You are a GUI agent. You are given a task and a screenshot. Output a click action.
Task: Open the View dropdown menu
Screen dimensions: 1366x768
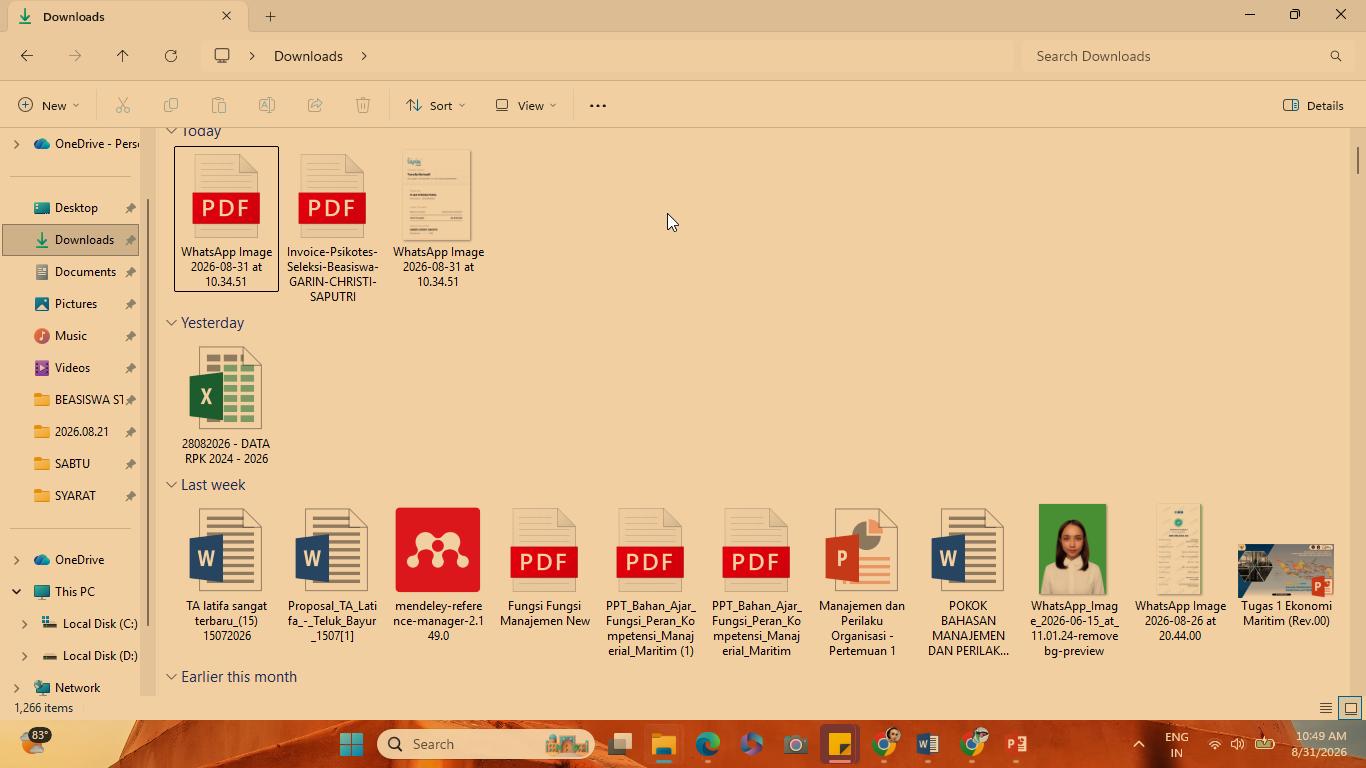[526, 105]
